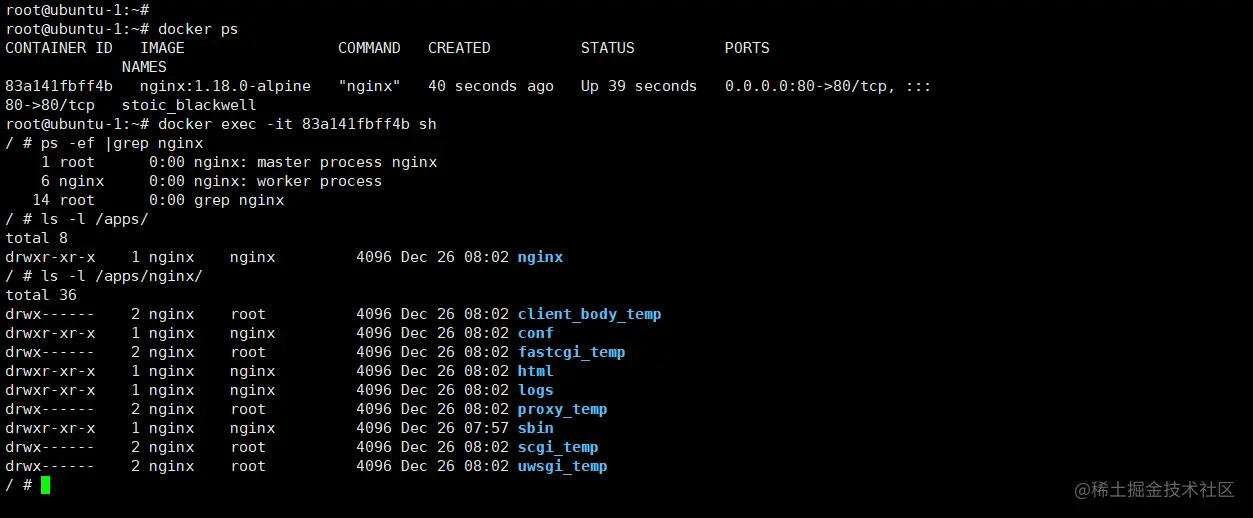This screenshot has width=1253, height=518.
Task: Click the proxy_temp directory entry
Action: point(562,409)
